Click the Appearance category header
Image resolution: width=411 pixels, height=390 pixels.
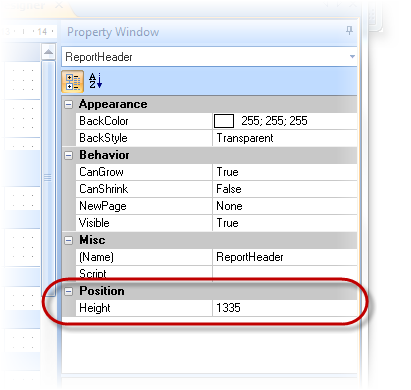[209, 104]
